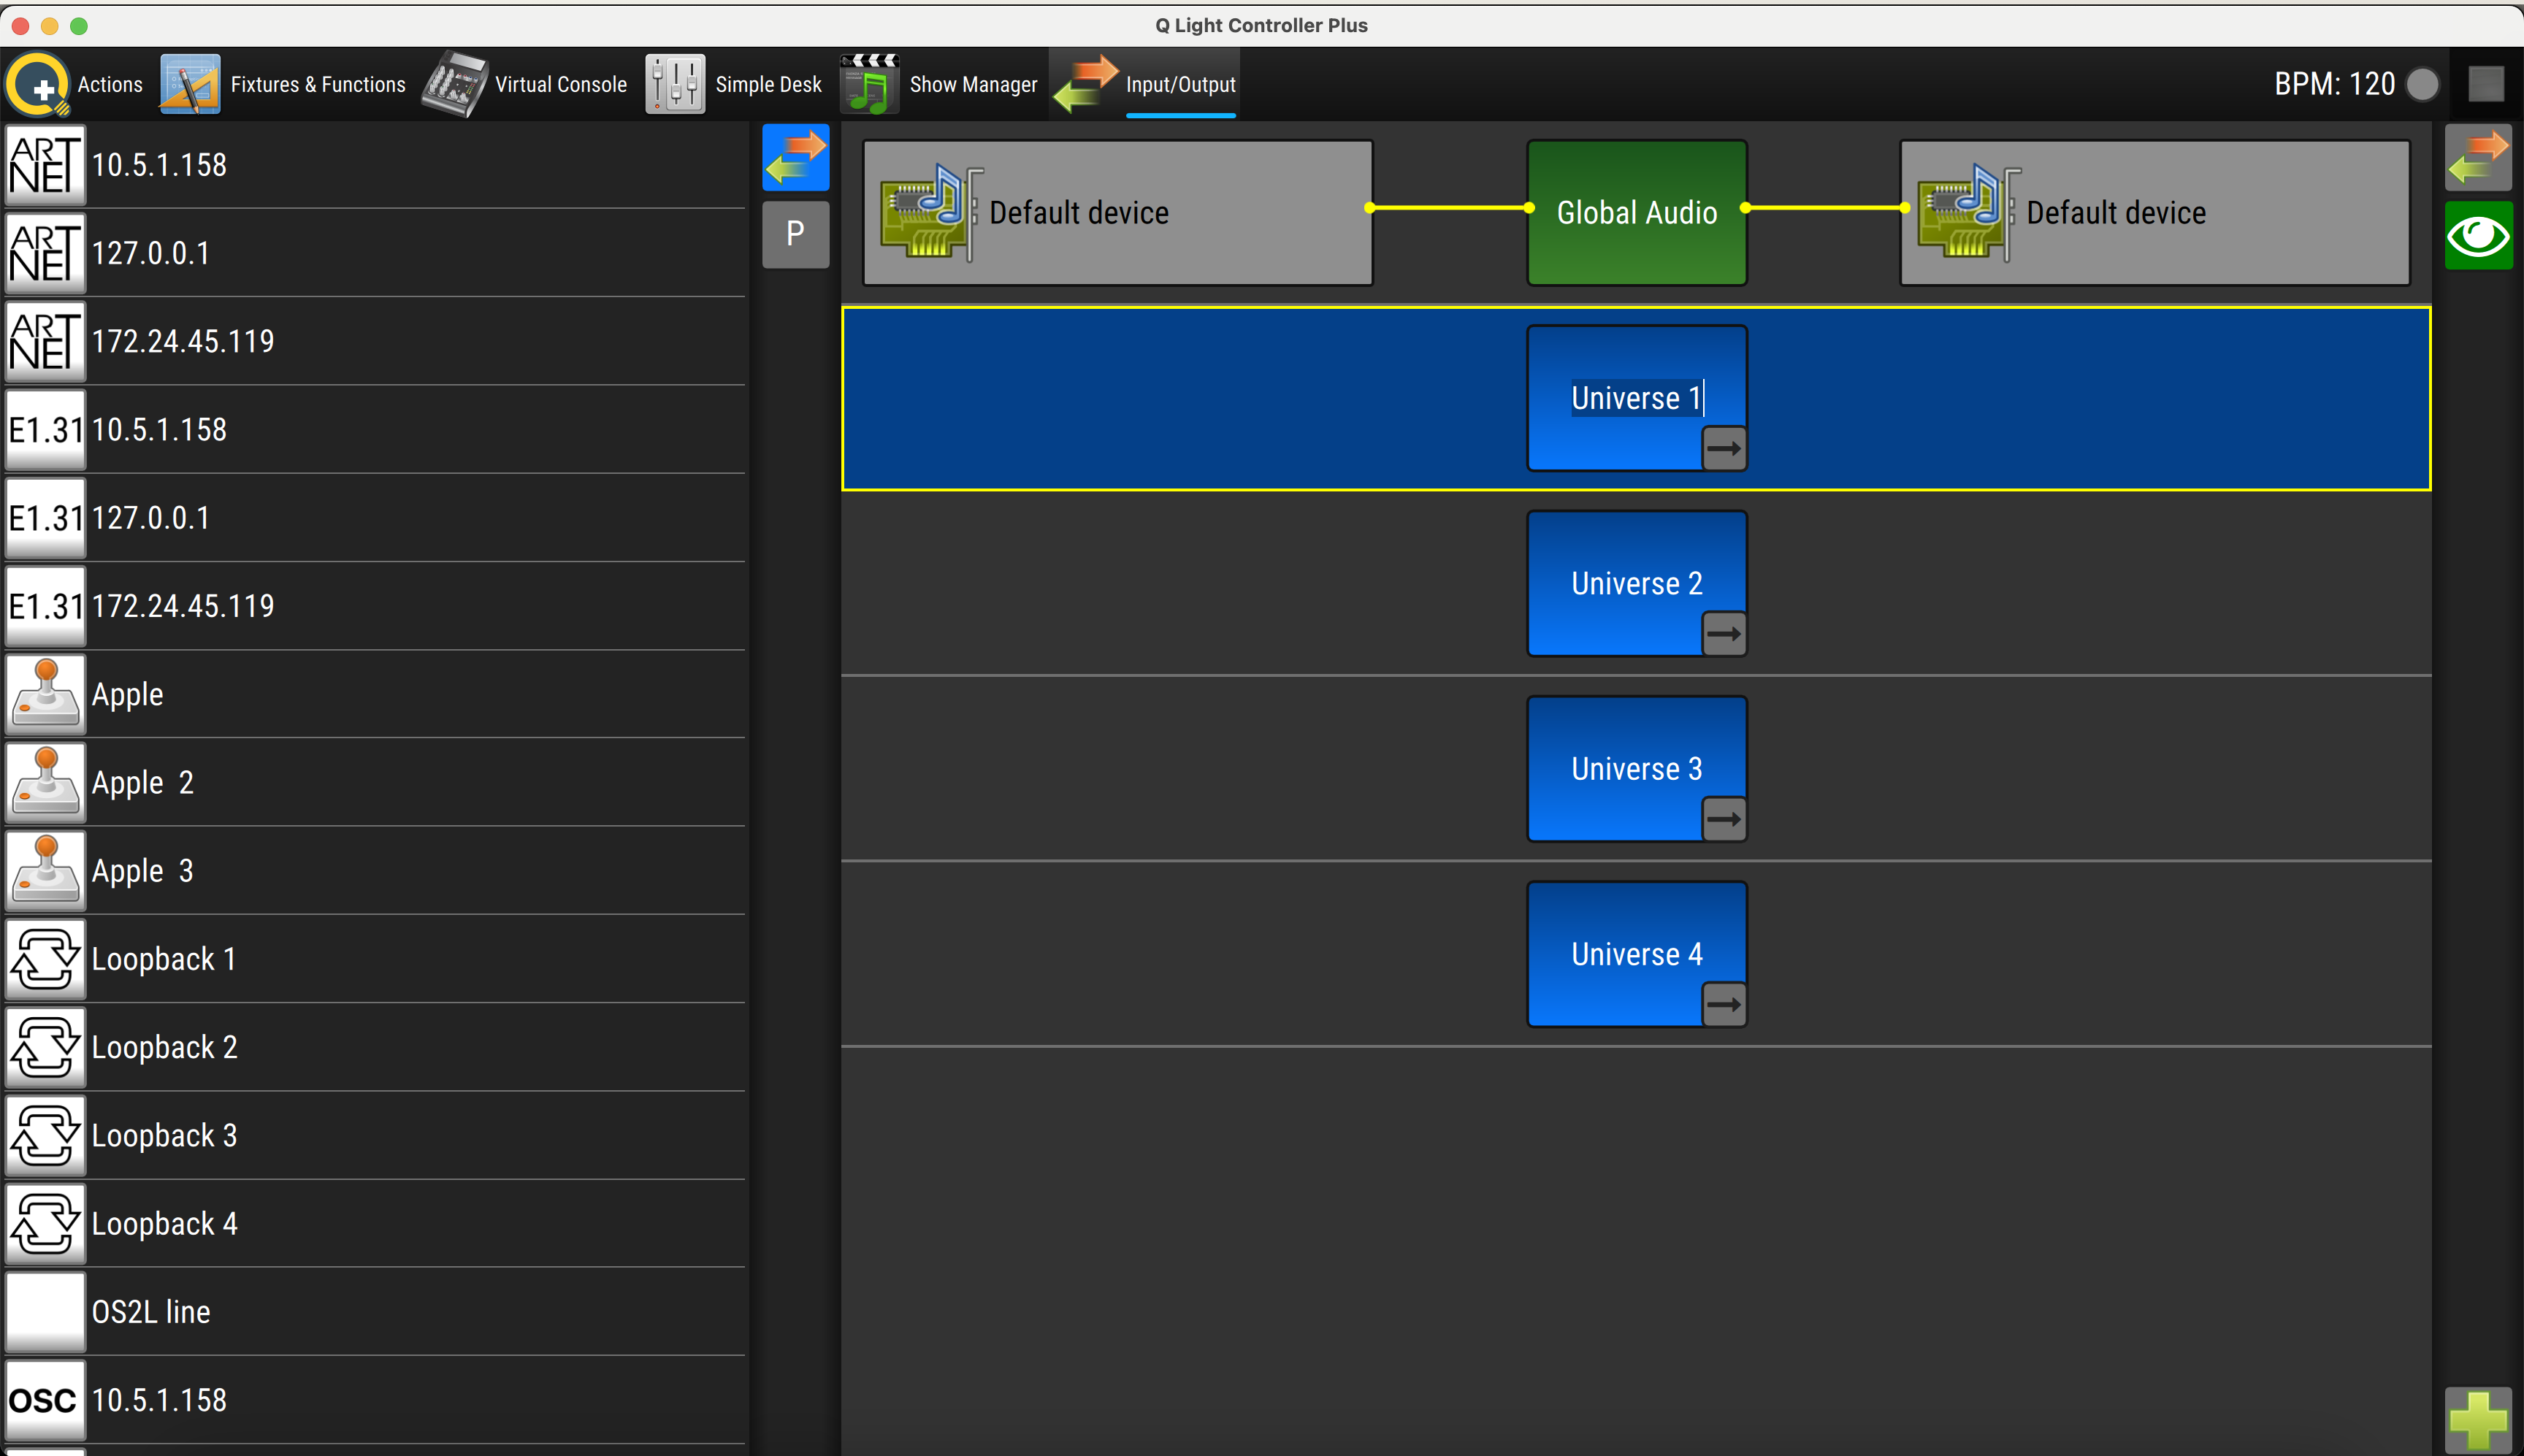Select the 'Loopback 4' row label
This screenshot has height=1456, width=2524.
point(165,1224)
